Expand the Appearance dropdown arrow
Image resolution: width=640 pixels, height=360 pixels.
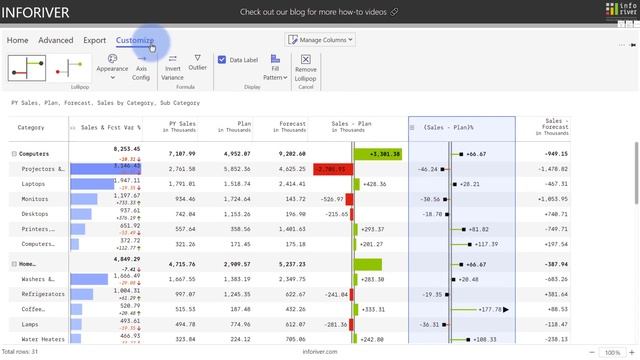click(x=113, y=77)
